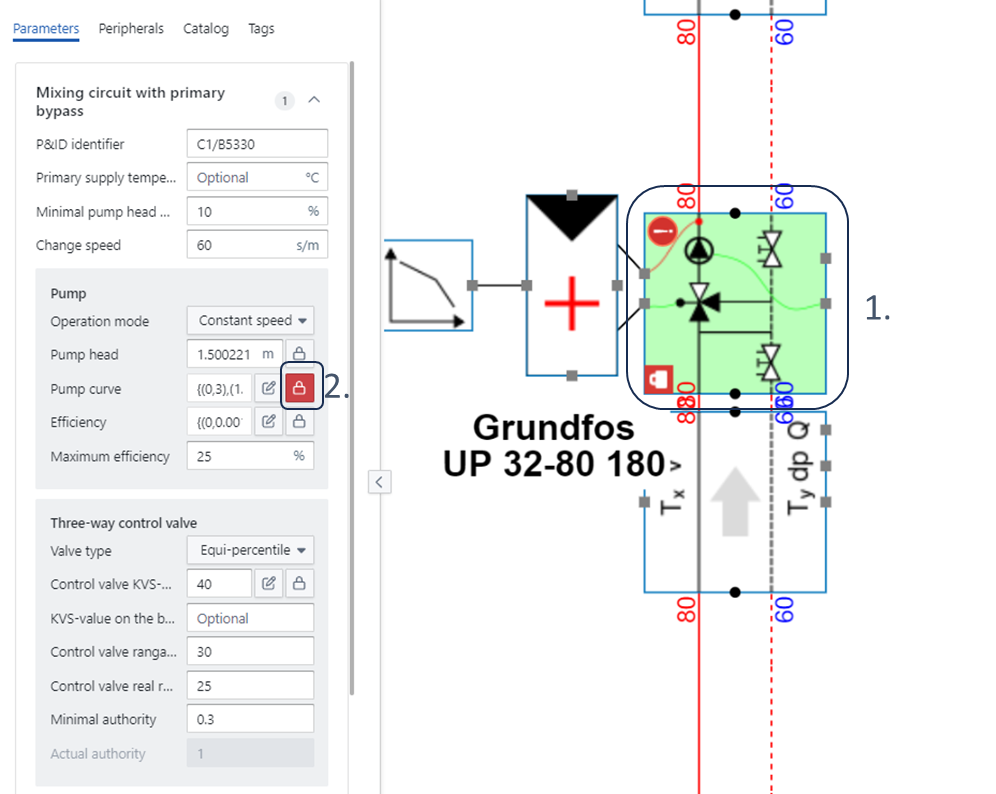This screenshot has width=996, height=794.
Task: Click the P&ID identifier field
Action: pos(256,144)
